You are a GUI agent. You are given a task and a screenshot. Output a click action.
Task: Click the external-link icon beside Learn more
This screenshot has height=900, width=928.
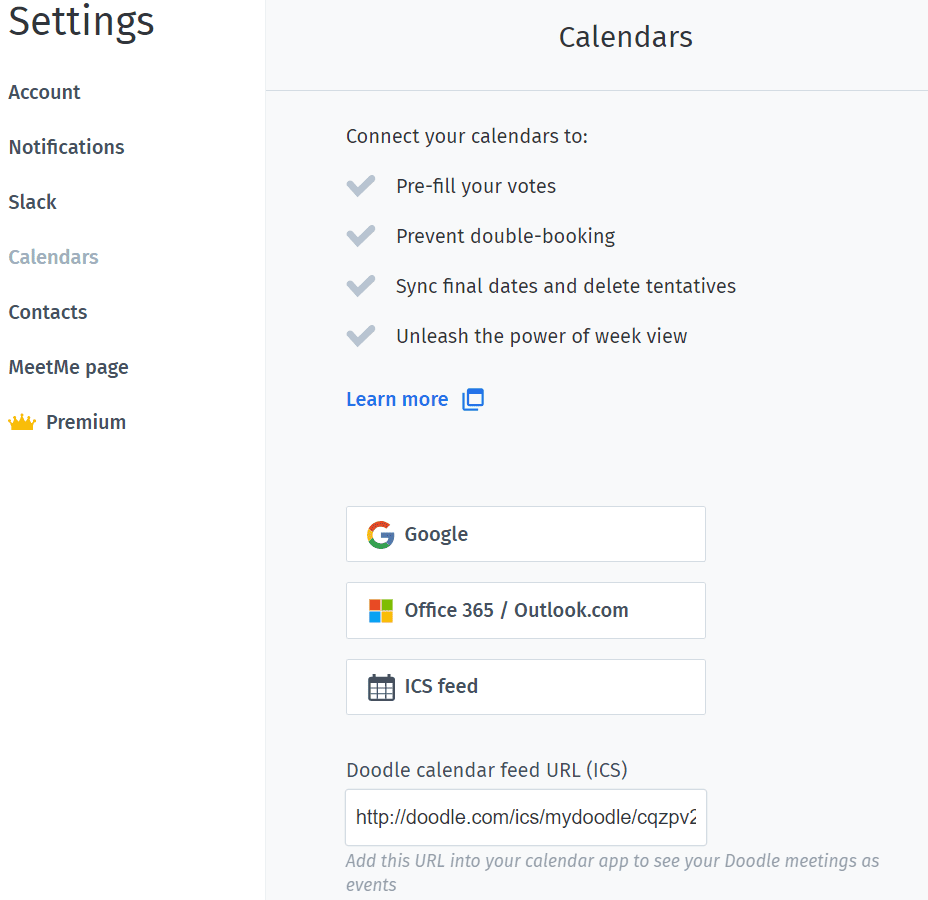[473, 399]
